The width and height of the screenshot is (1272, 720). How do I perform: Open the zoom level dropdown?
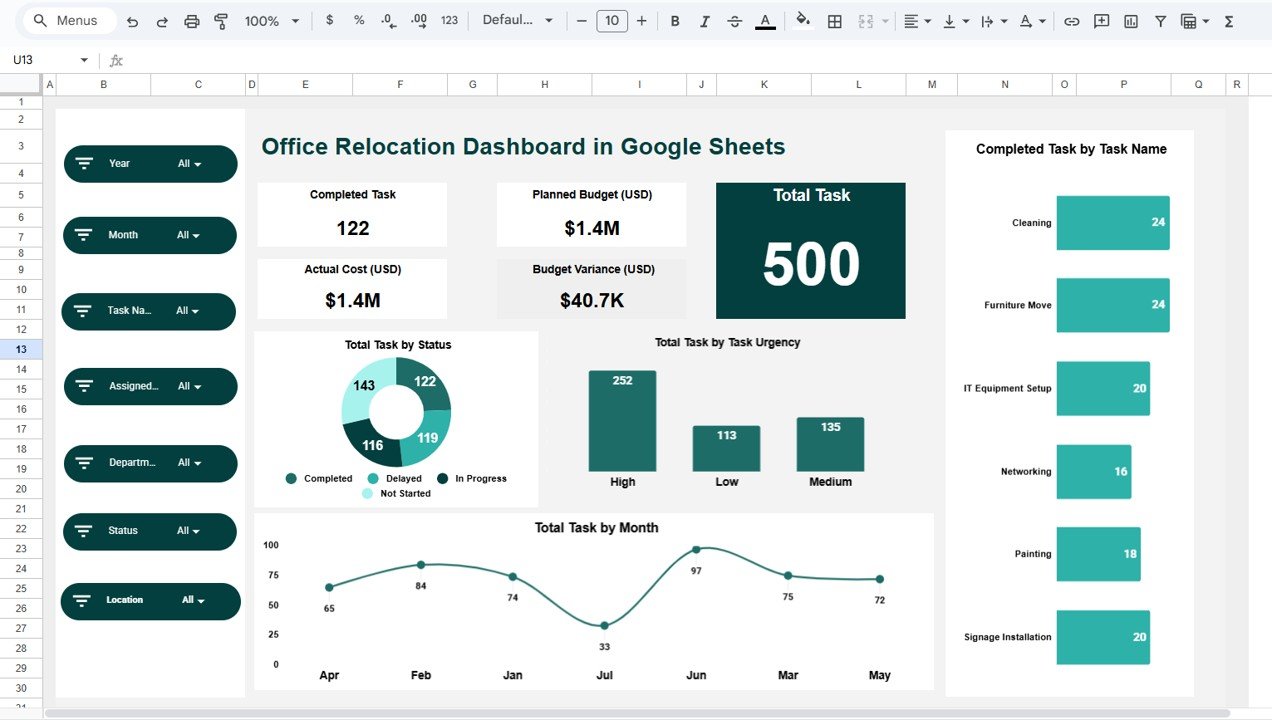click(x=271, y=20)
